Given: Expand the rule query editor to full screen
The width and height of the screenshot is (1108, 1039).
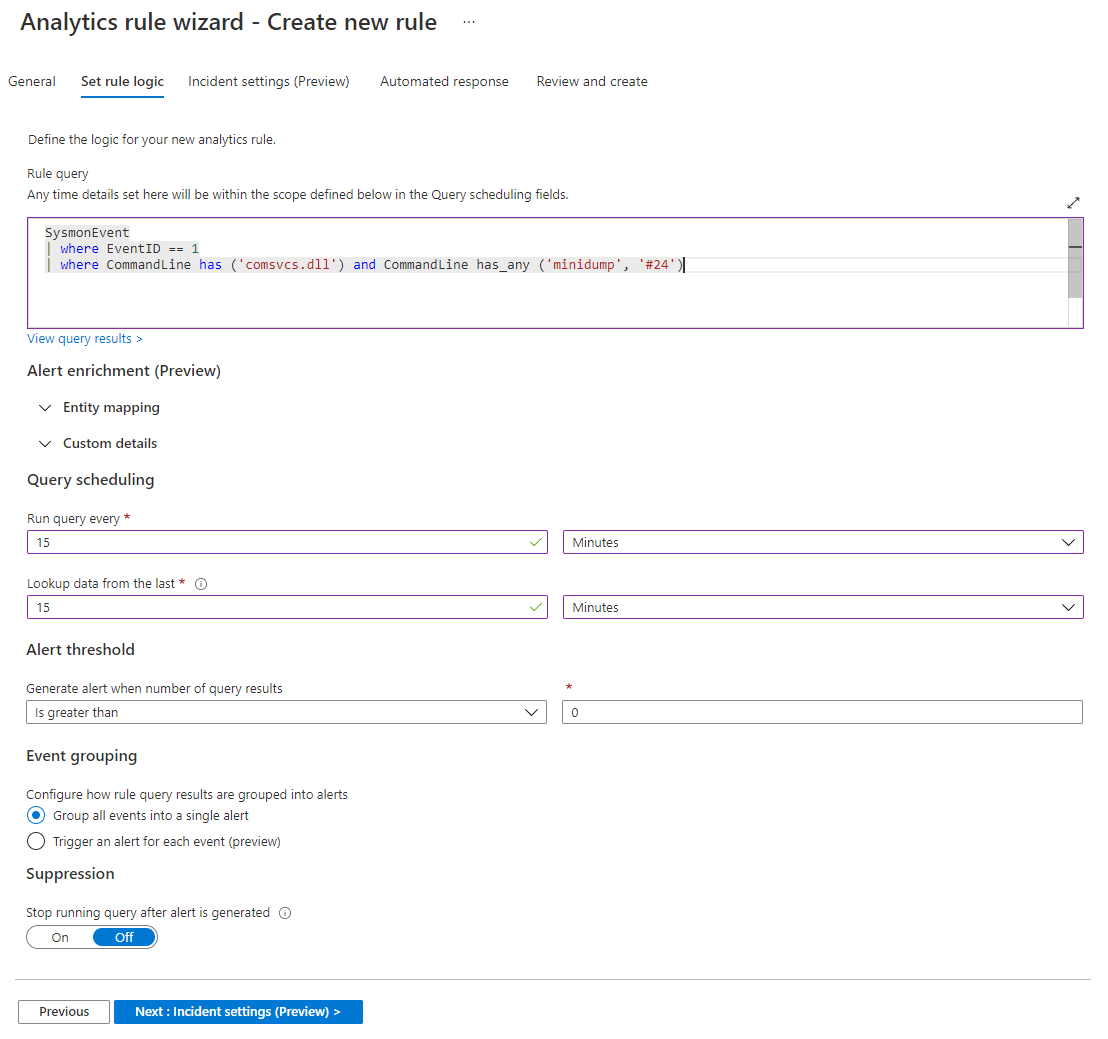Looking at the screenshot, I should click(1073, 201).
